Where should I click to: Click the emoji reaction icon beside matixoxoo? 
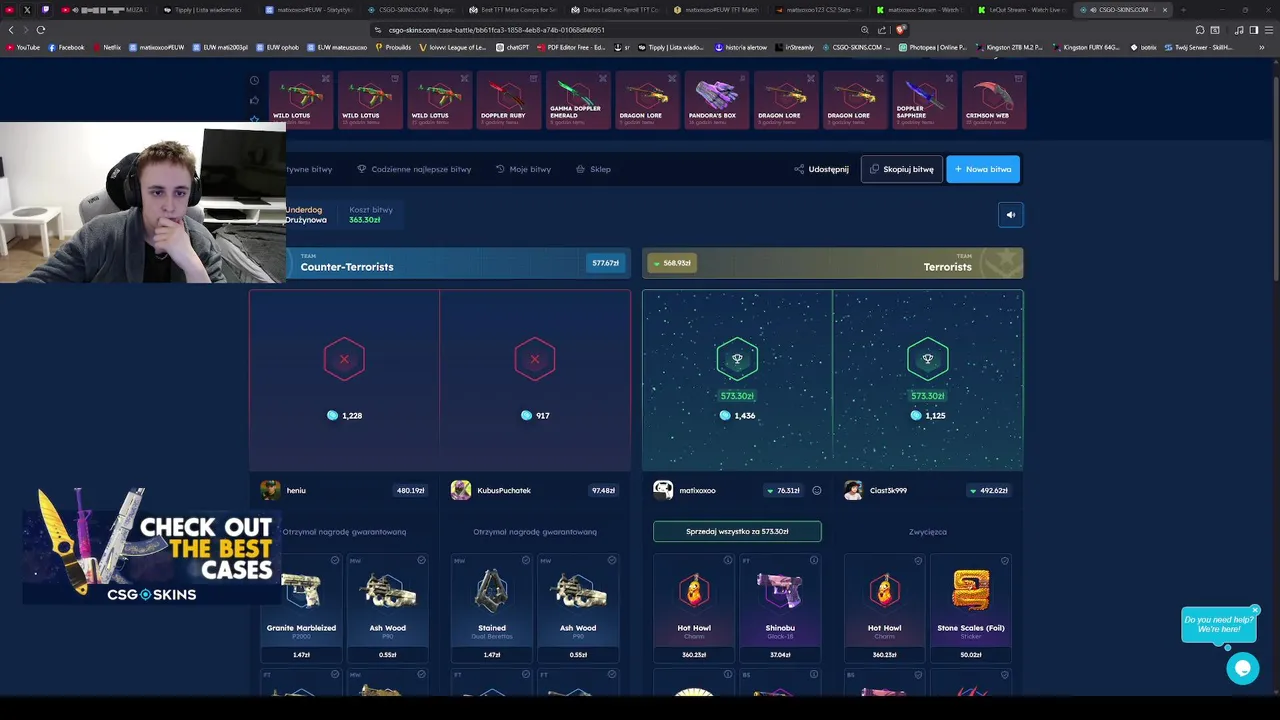(x=816, y=491)
